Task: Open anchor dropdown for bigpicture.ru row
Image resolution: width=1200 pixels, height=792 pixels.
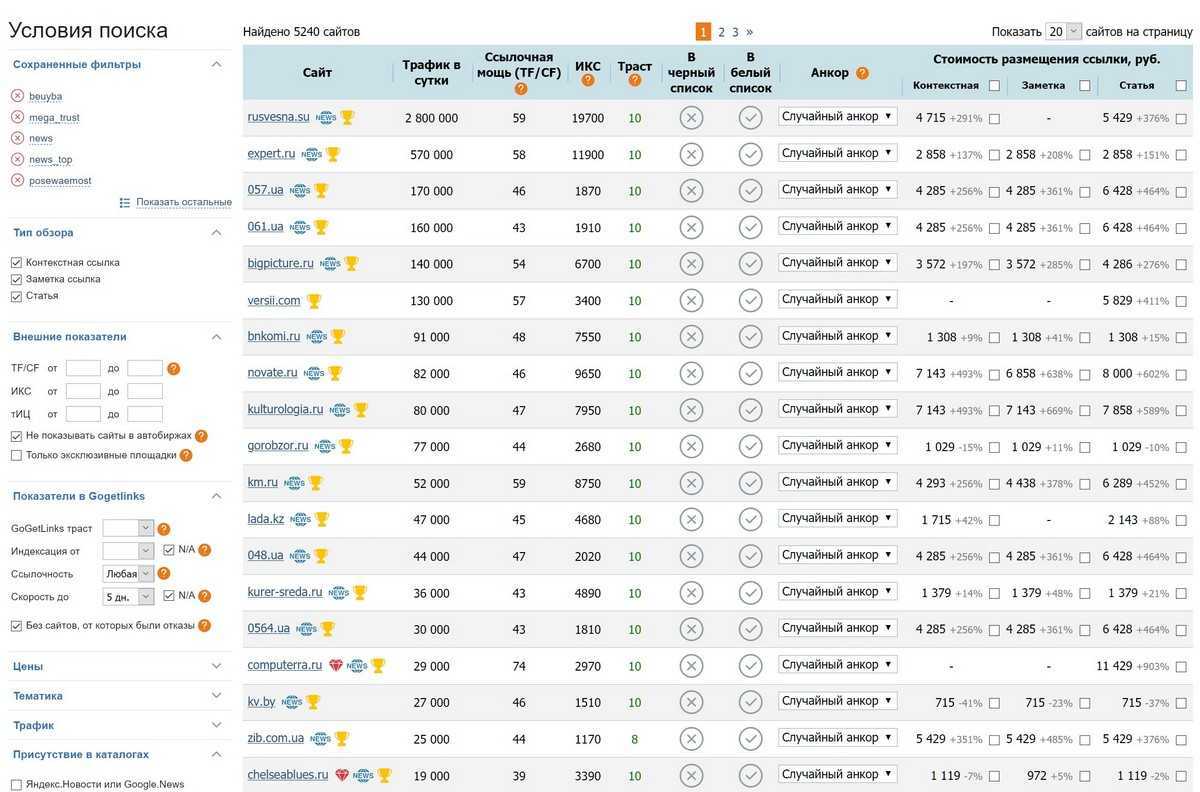Action: (837, 262)
